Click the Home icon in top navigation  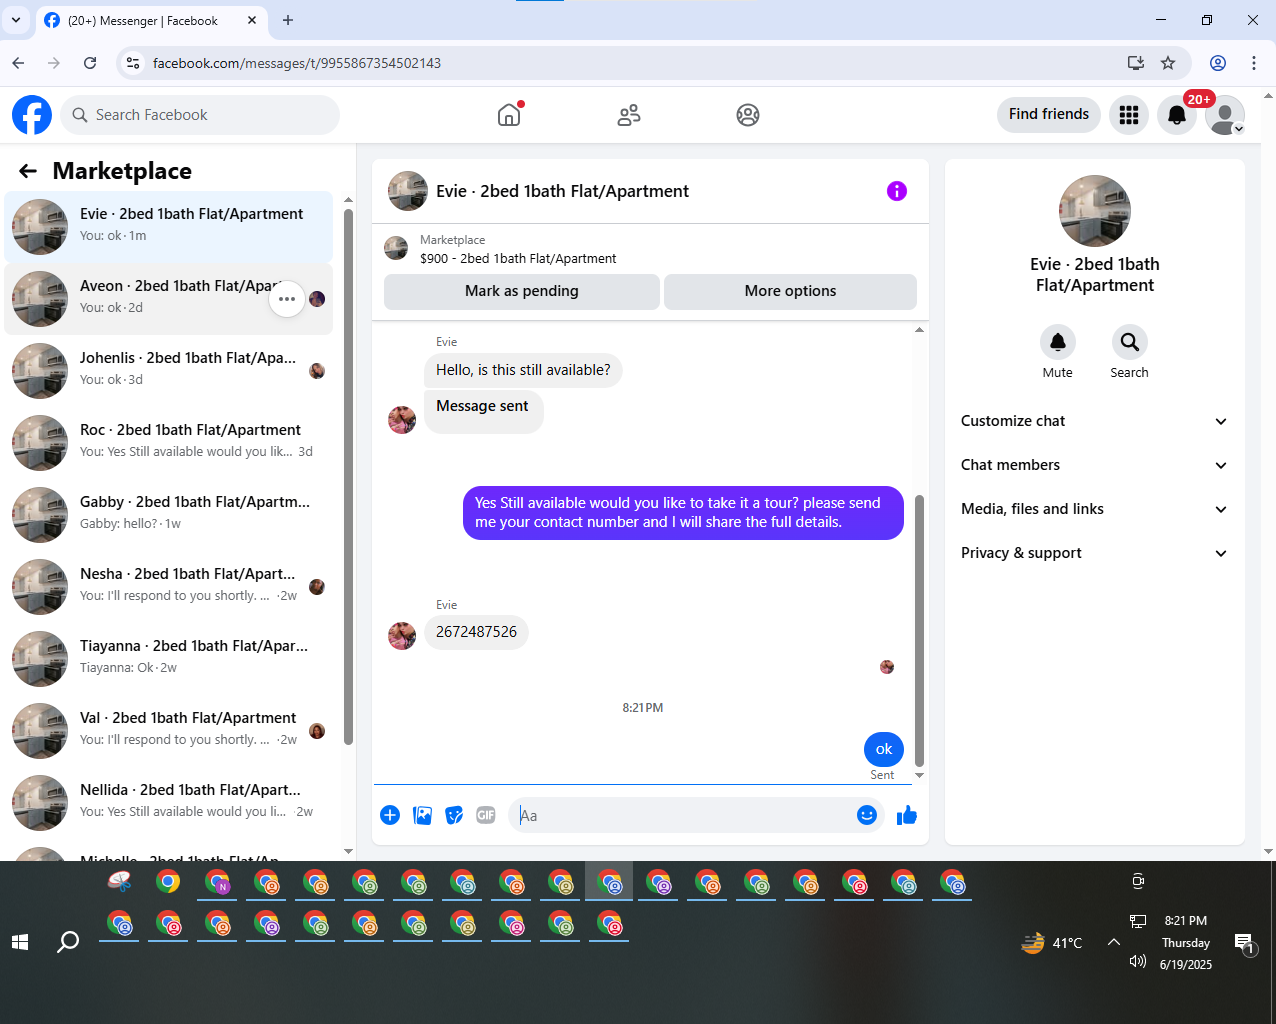point(509,115)
